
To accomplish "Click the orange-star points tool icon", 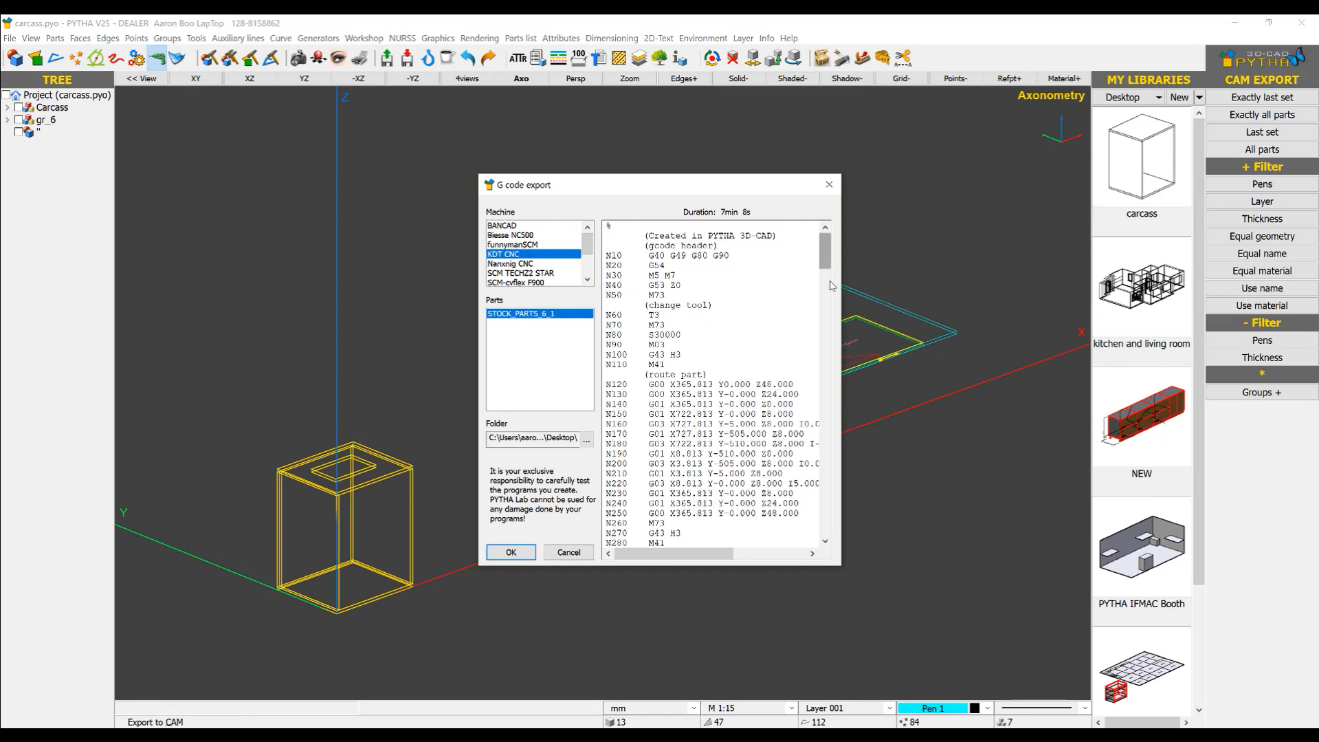I will pos(76,58).
